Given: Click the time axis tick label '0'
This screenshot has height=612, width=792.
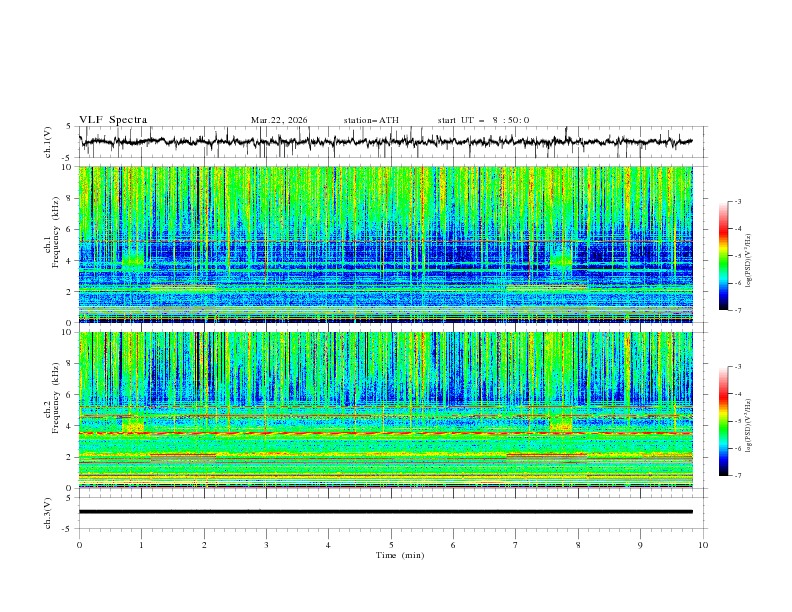Looking at the screenshot, I should tap(79, 545).
